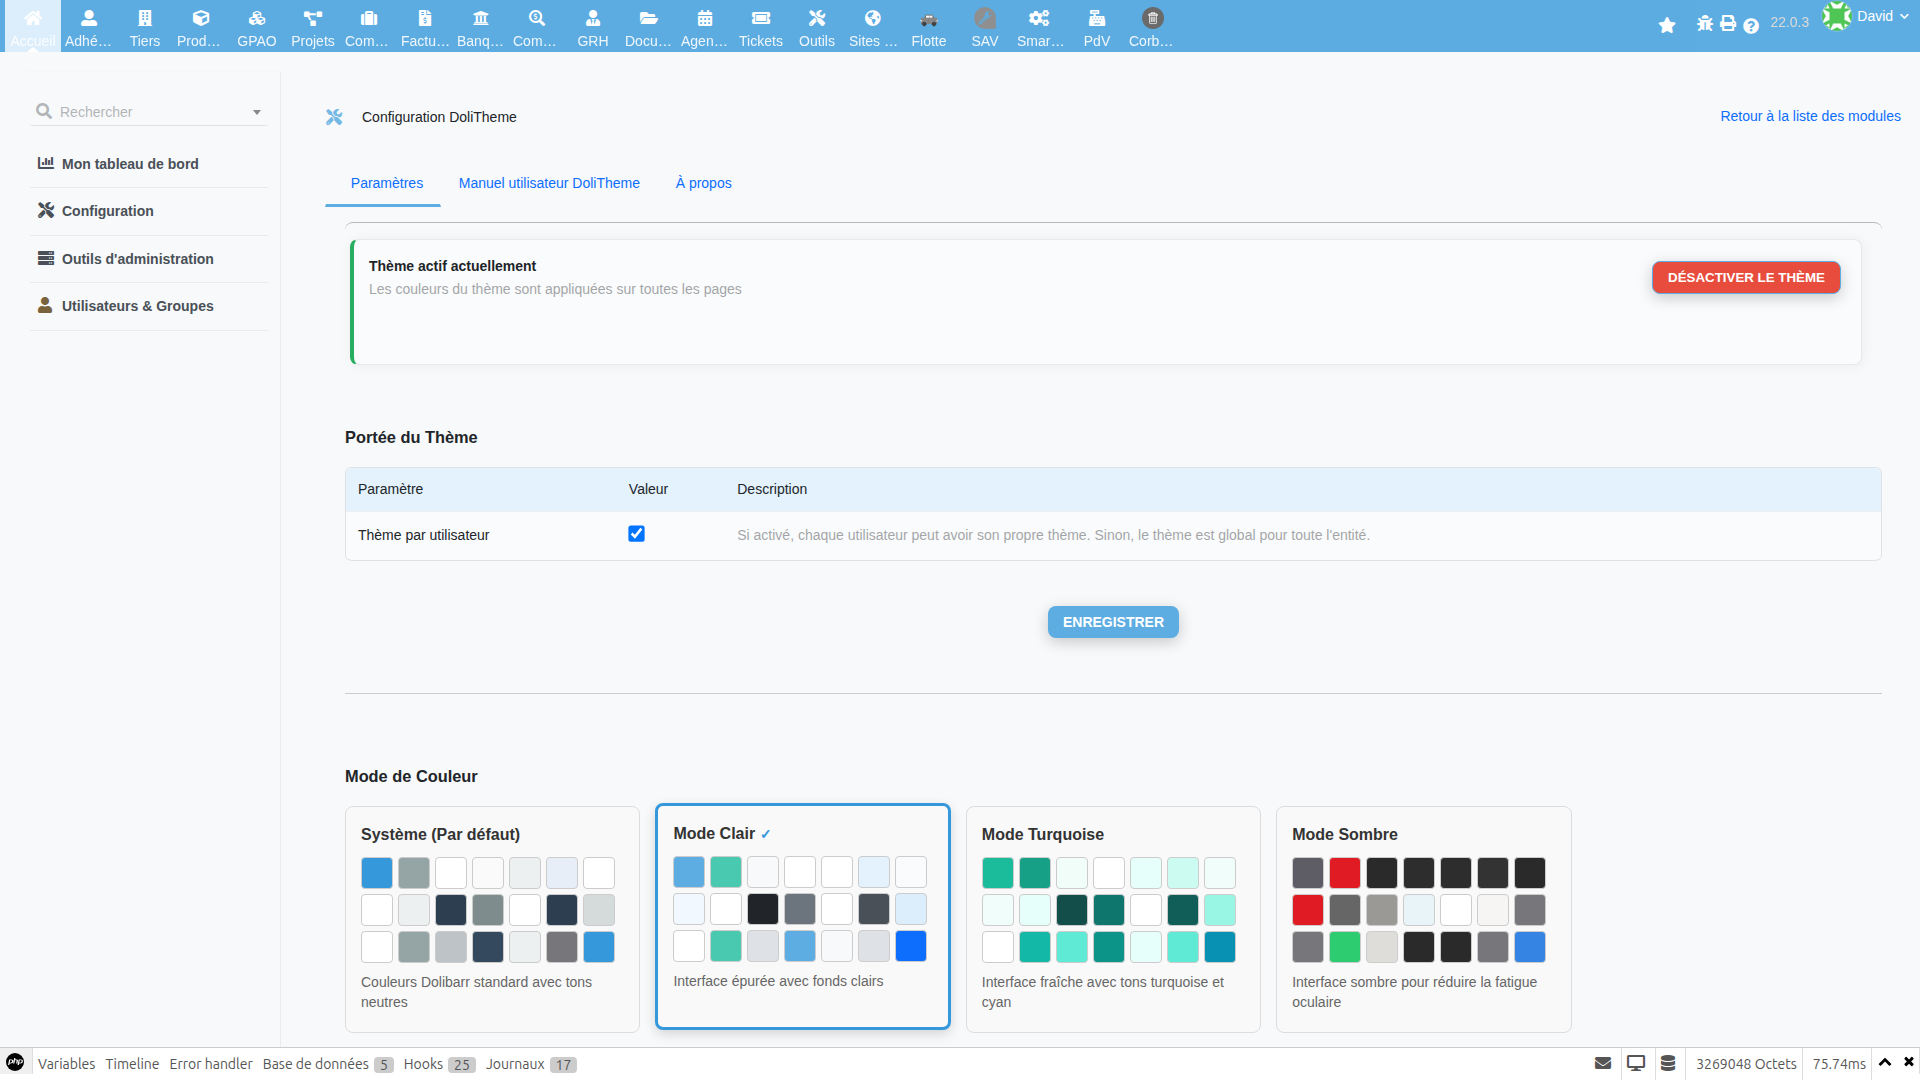Switch to Manuel utilisateur DoliTheme tab
1920x1080 pixels.
tap(549, 183)
